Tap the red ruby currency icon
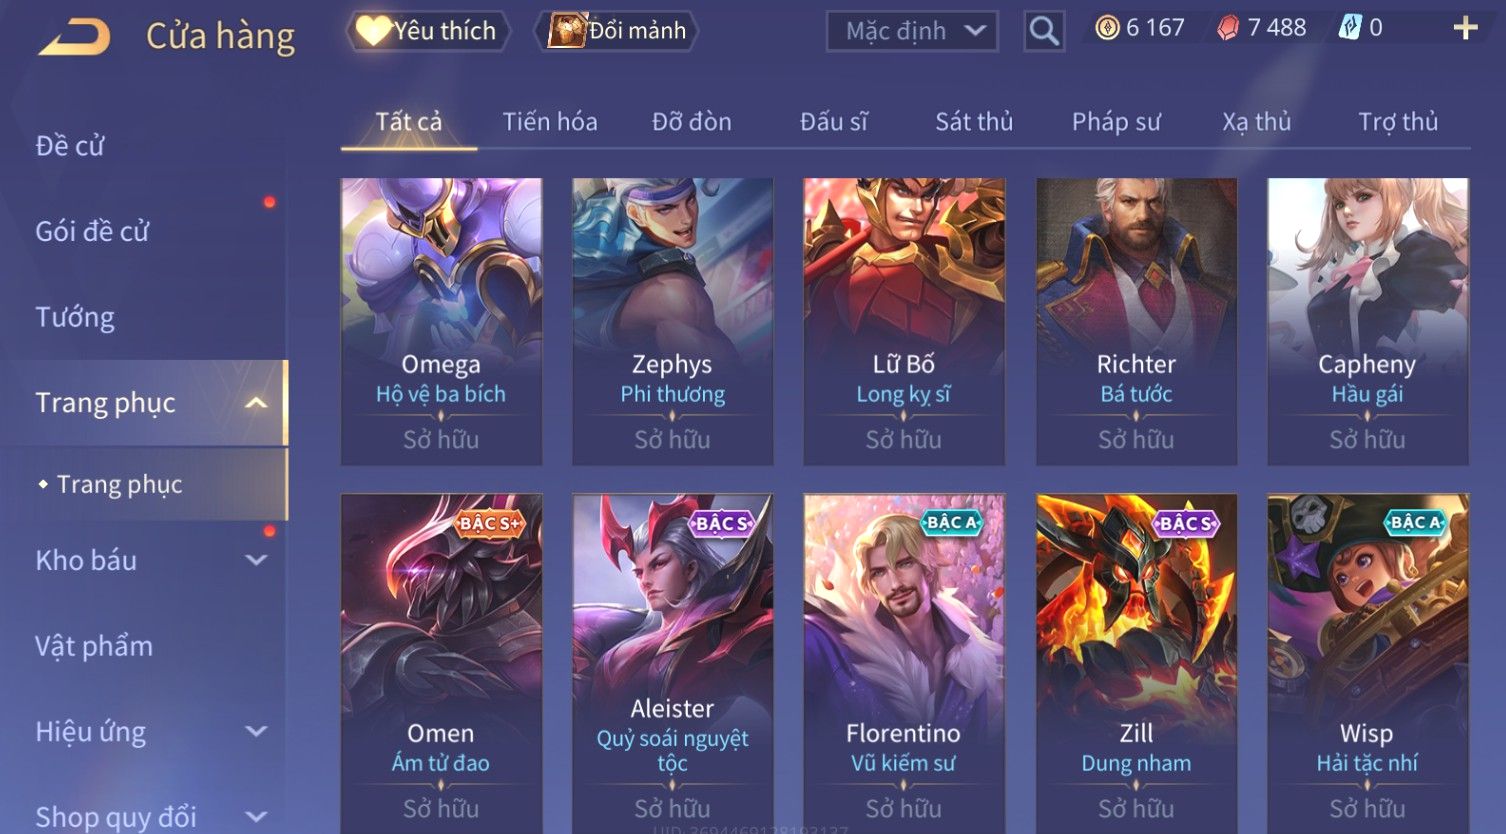The image size is (1506, 834). [1228, 28]
